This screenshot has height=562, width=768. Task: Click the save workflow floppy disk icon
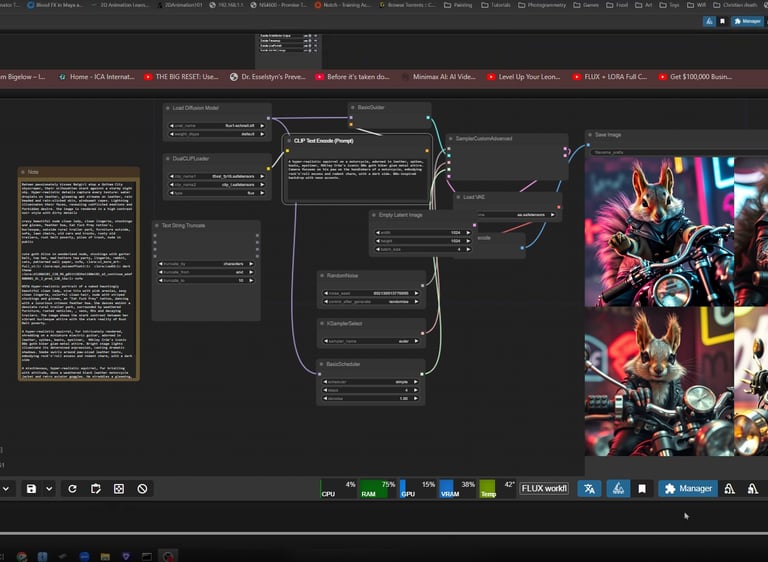[x=33, y=488]
